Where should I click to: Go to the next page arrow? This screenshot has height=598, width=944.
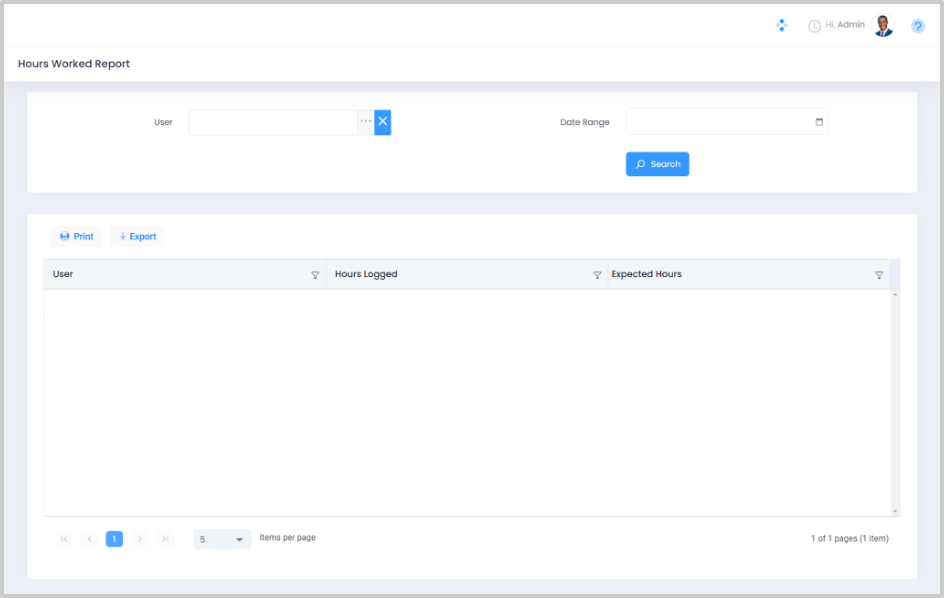click(140, 539)
